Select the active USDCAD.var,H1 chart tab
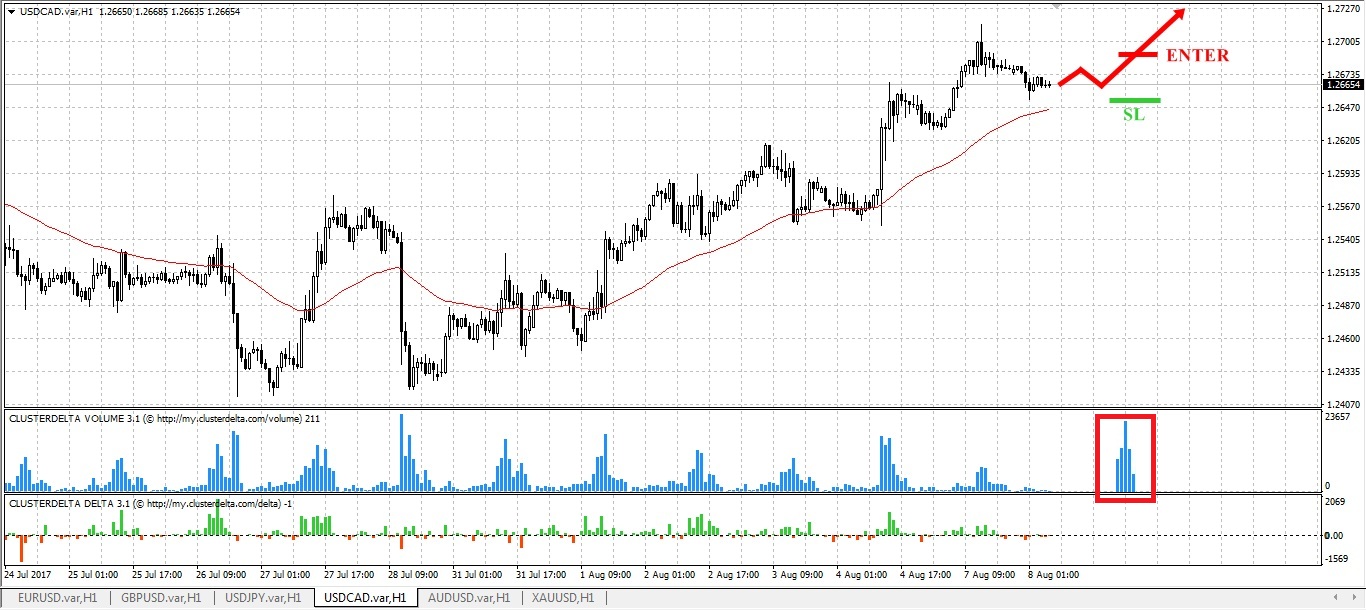1366x610 pixels. click(366, 597)
